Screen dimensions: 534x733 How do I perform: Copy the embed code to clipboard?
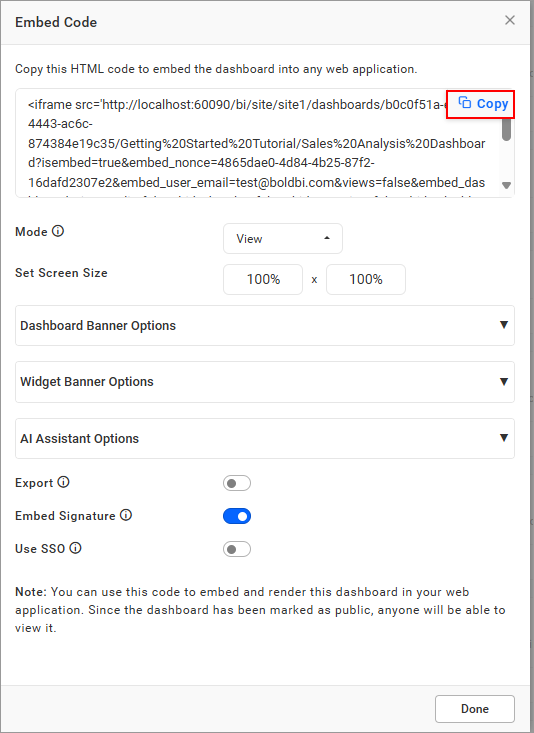481,104
